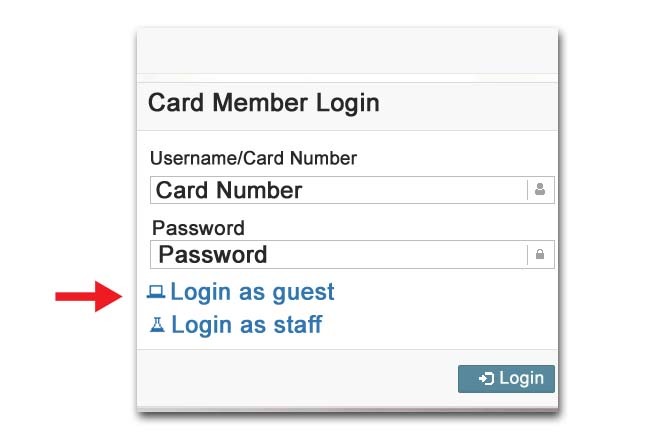
Task: Click the laptop icon beside Login as guest
Action: pos(156,292)
